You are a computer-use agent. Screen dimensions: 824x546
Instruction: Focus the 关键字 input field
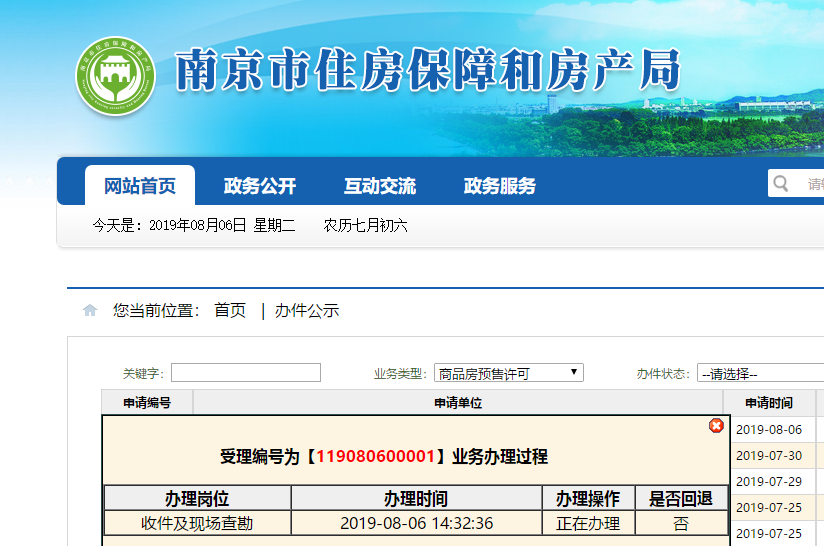pyautogui.click(x=246, y=373)
